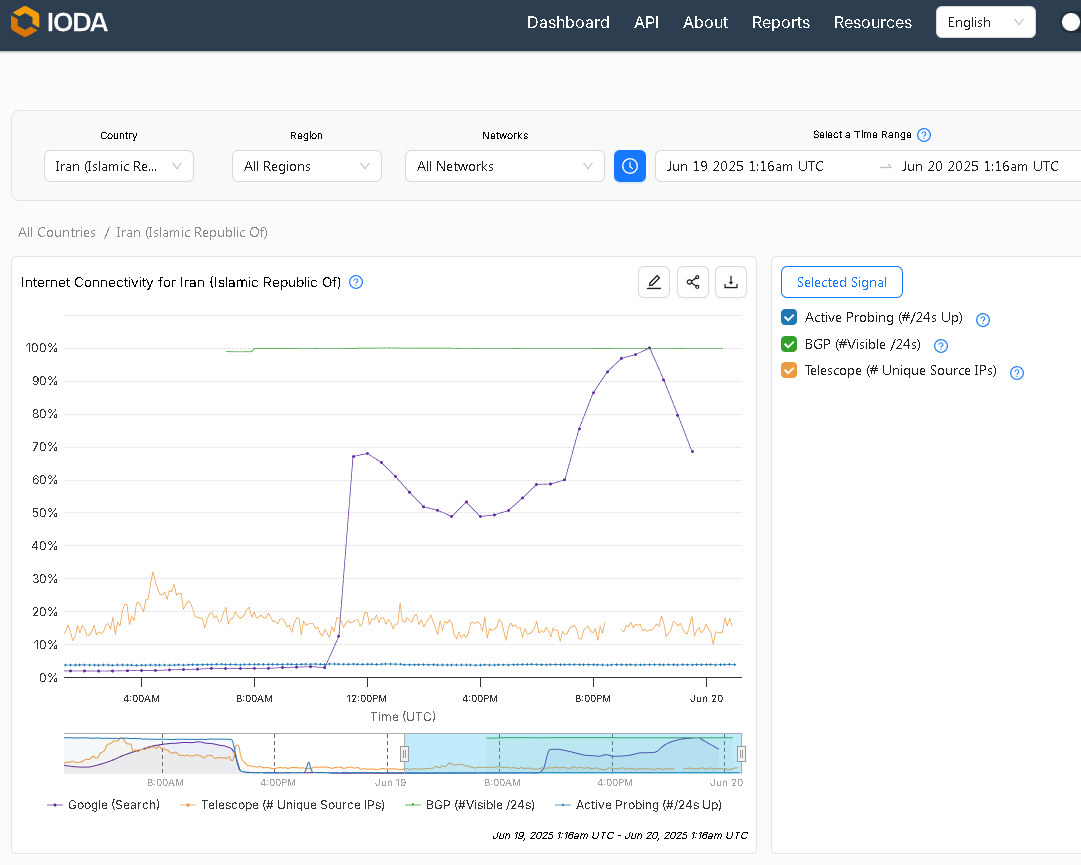Open help for Active Probing signal
Image resolution: width=1081 pixels, height=865 pixels.
(983, 319)
